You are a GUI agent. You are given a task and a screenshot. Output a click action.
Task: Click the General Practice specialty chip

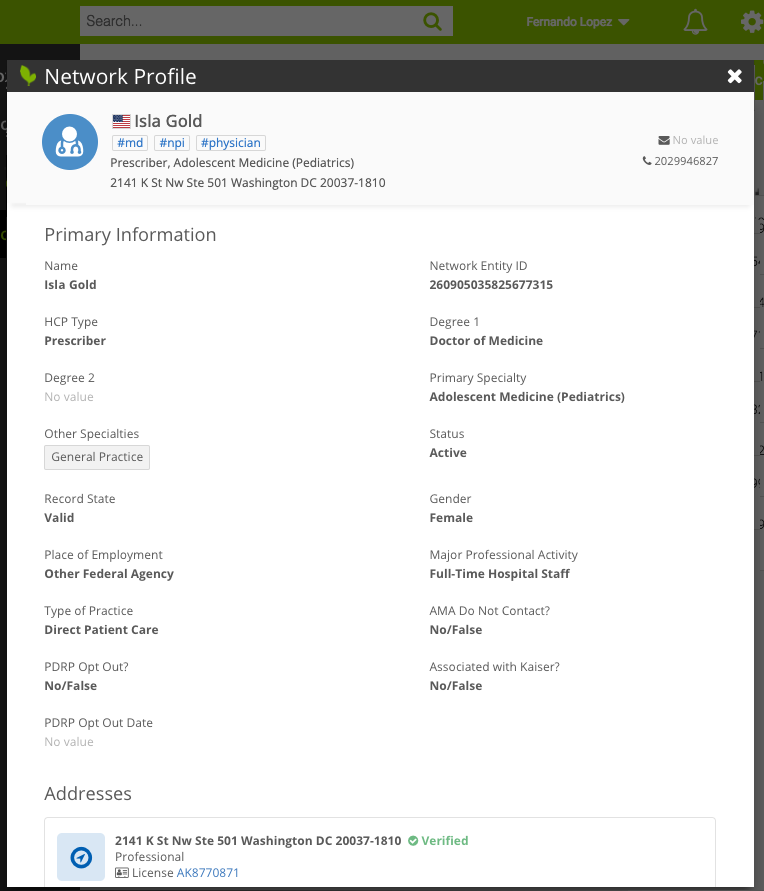coord(97,457)
